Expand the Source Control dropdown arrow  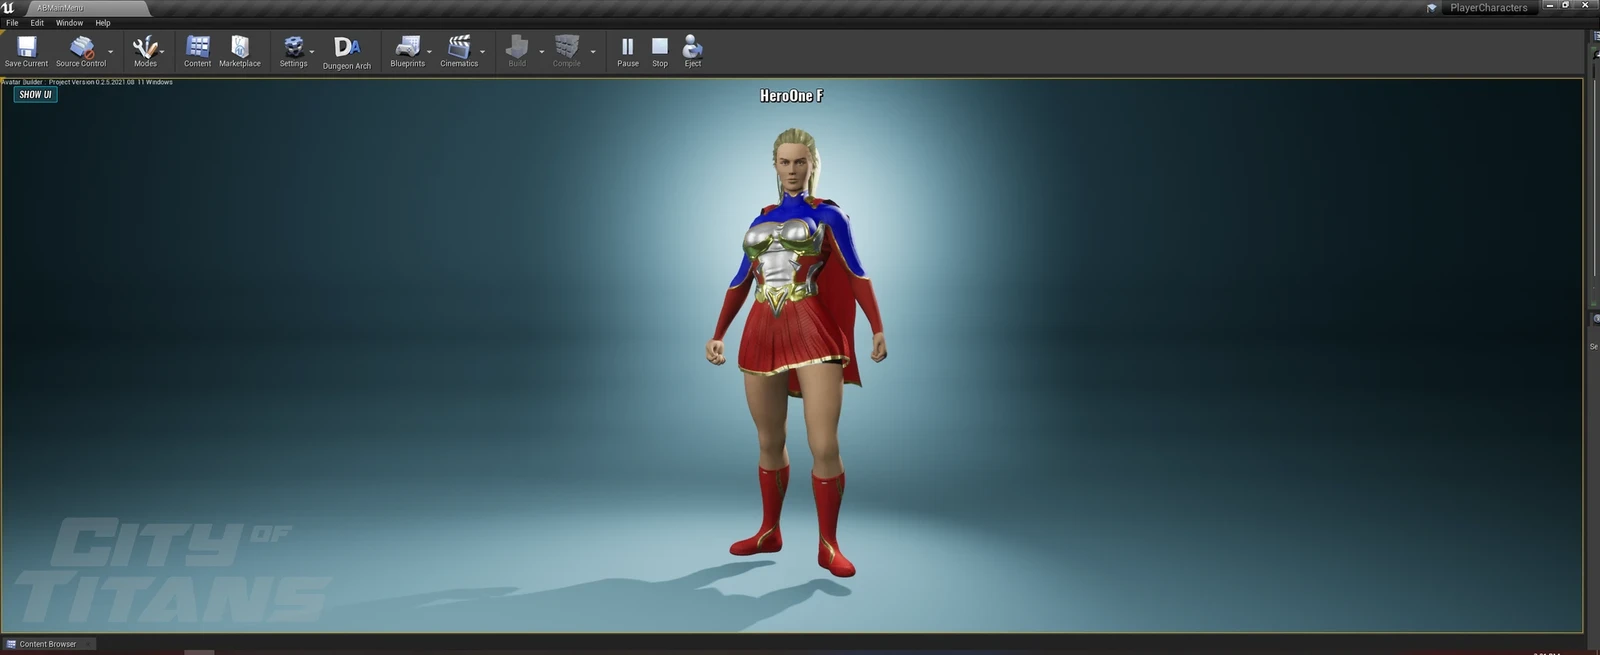coord(111,51)
